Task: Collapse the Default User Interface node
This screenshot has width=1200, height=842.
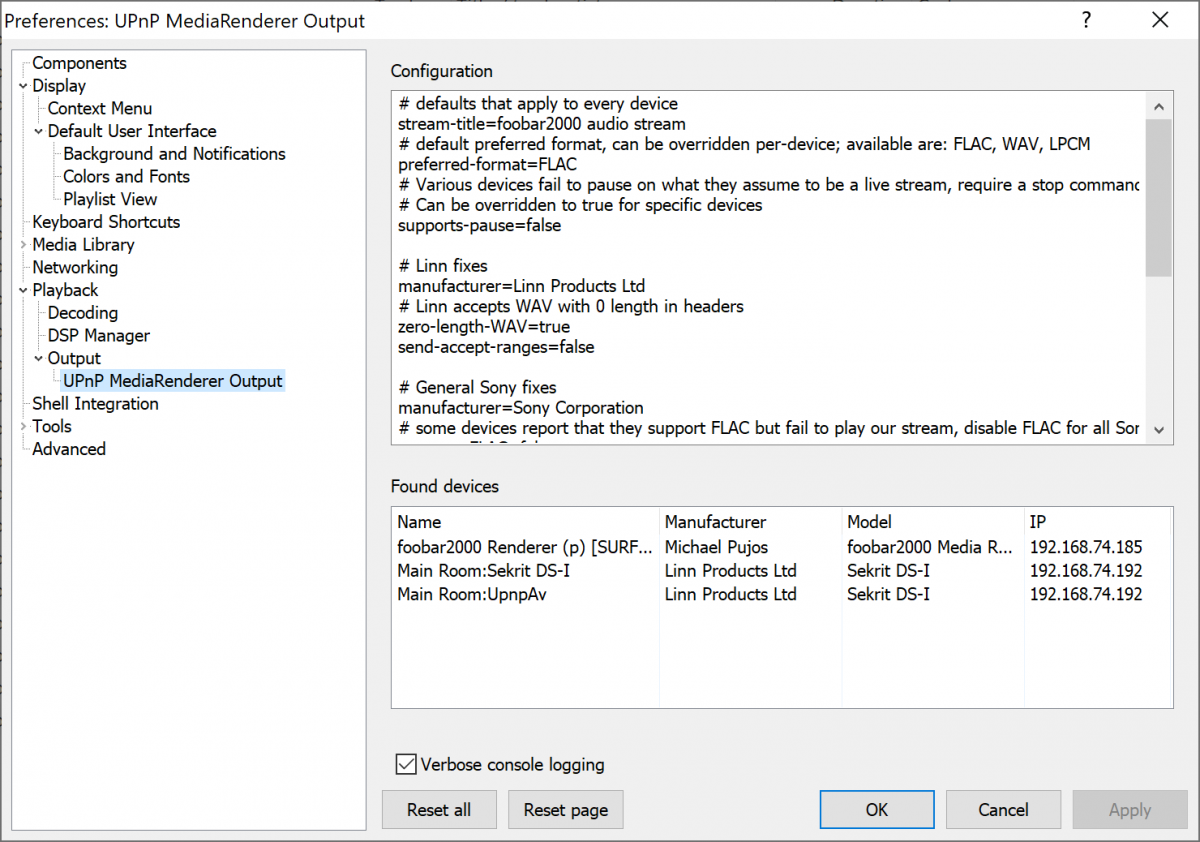Action: (38, 131)
